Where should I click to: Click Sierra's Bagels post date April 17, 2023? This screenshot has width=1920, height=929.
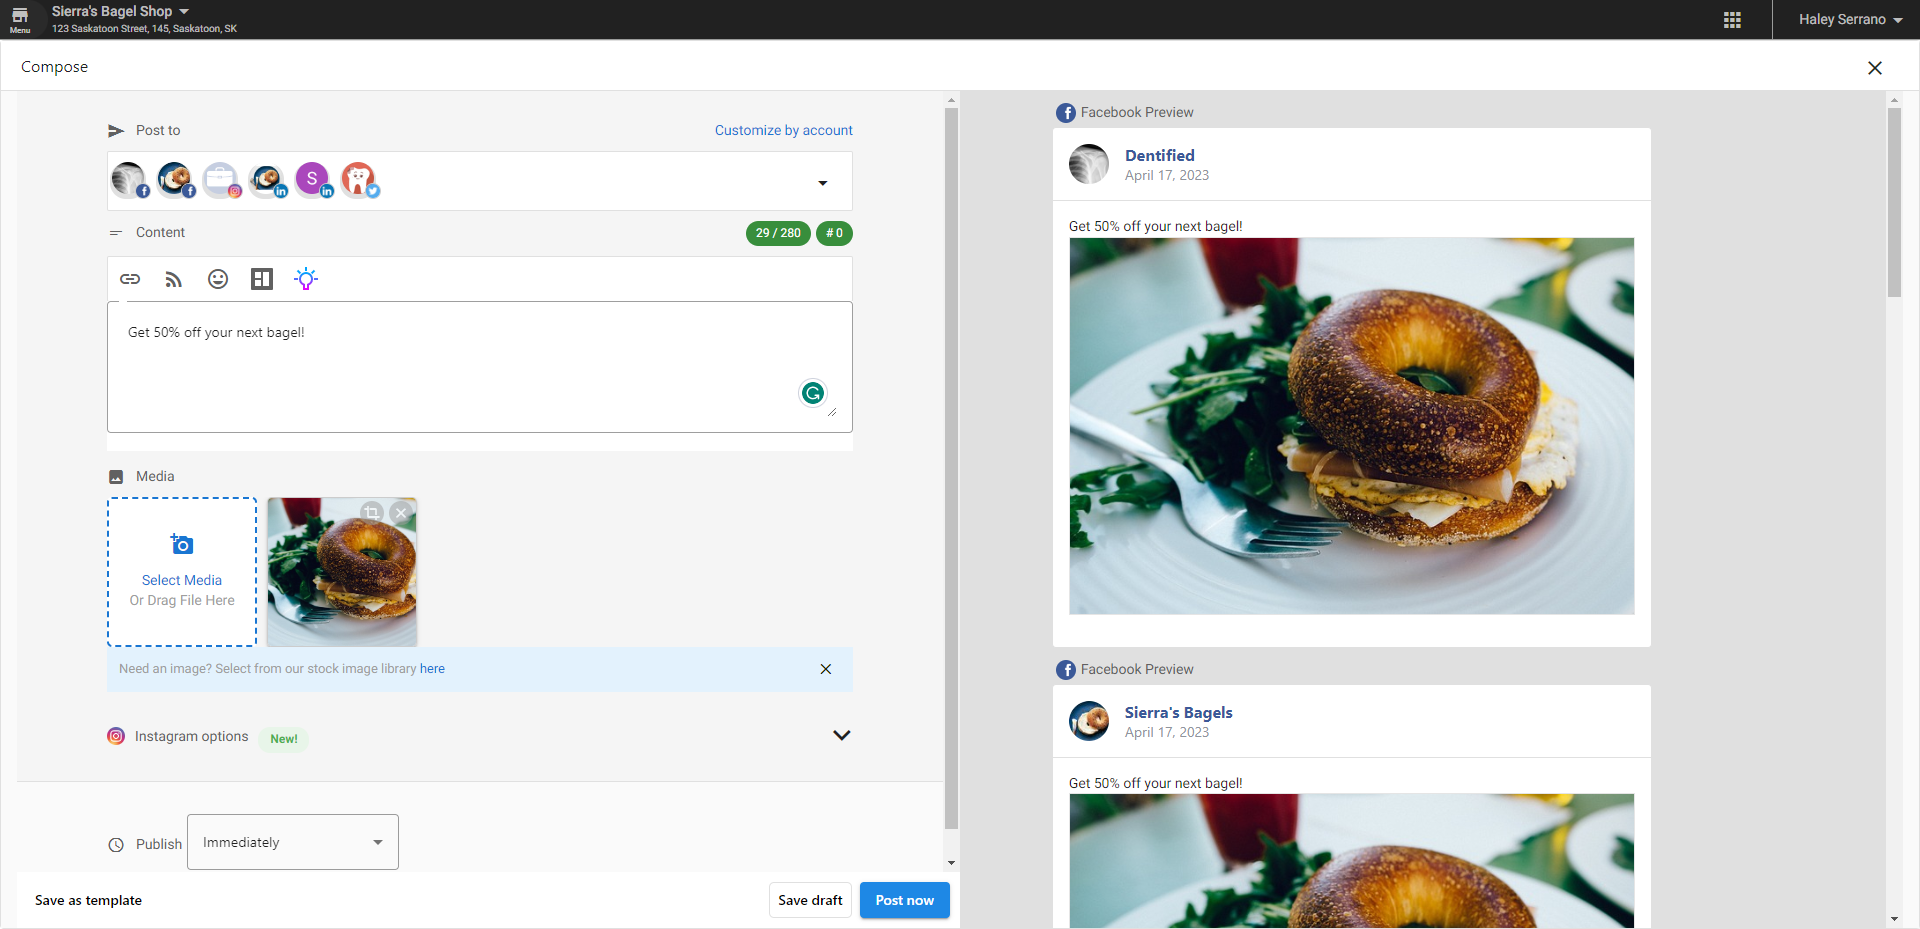pyautogui.click(x=1166, y=732)
